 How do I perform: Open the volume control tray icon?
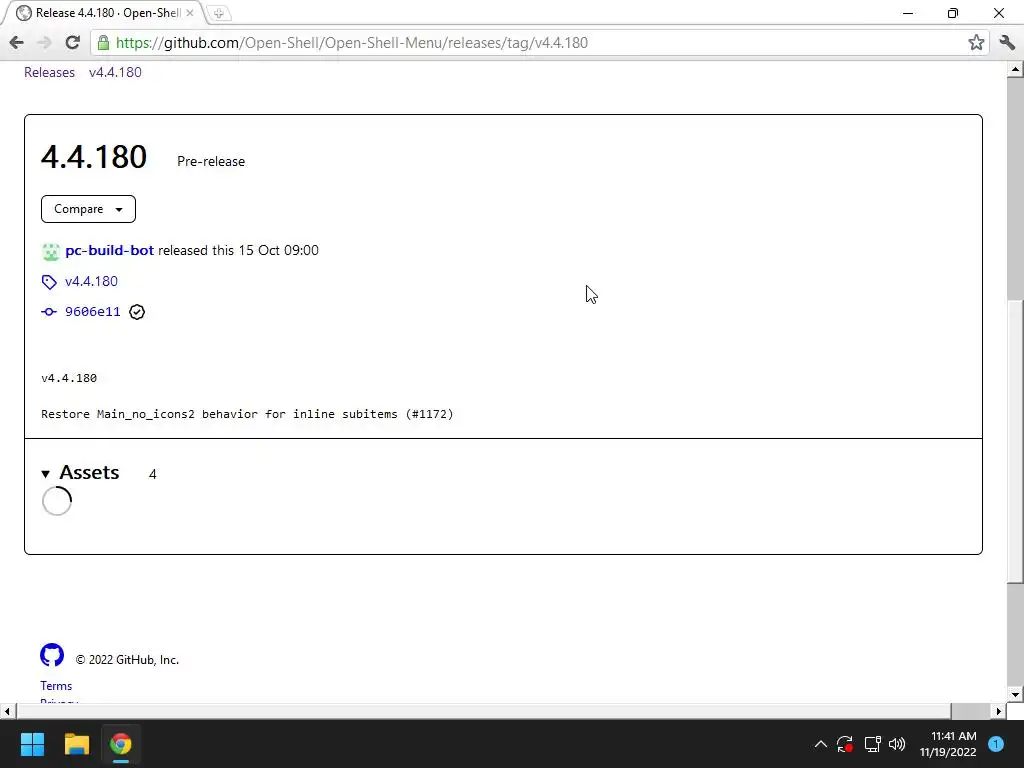click(897, 744)
